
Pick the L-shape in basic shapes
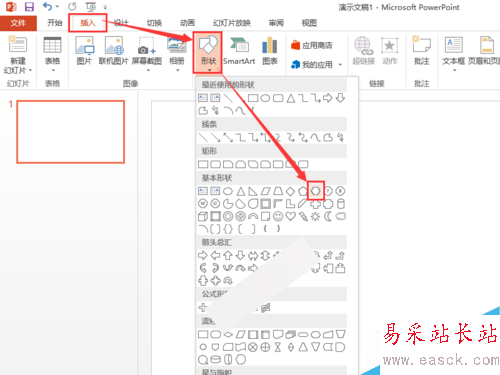pyautogui.click(x=290, y=204)
